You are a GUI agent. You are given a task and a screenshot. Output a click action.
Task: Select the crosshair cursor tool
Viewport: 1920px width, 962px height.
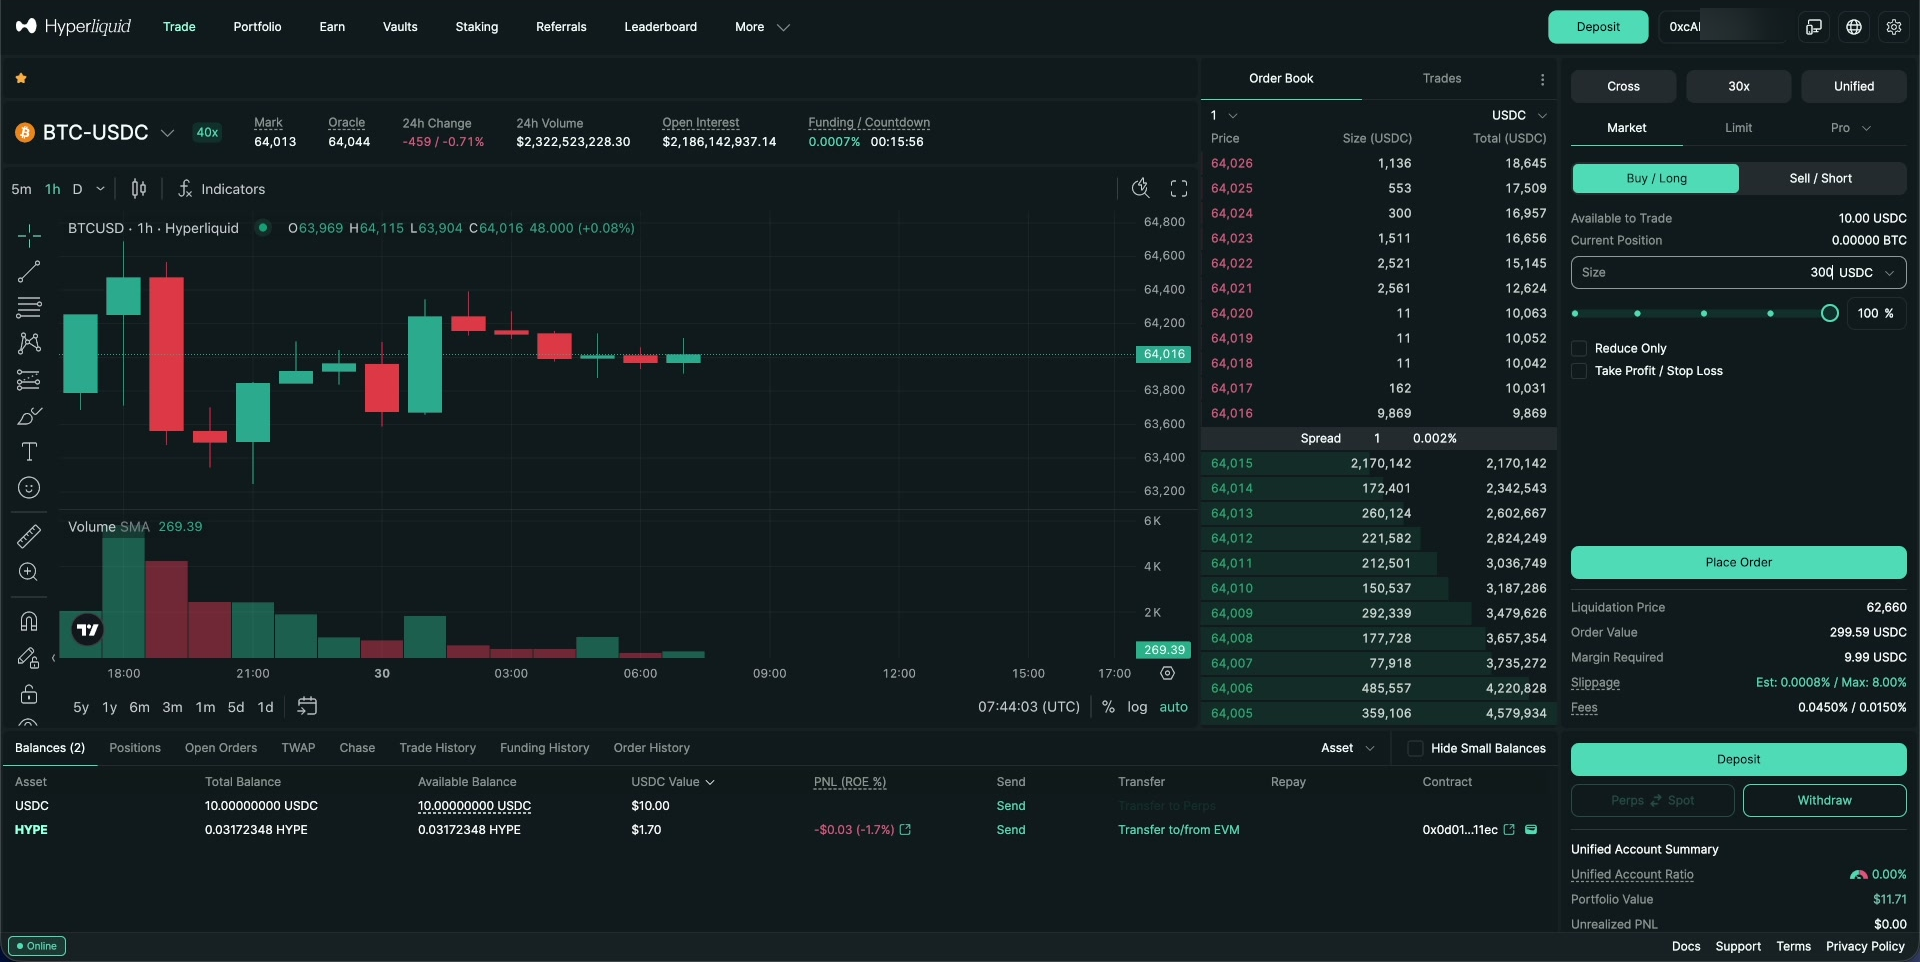tap(29, 235)
